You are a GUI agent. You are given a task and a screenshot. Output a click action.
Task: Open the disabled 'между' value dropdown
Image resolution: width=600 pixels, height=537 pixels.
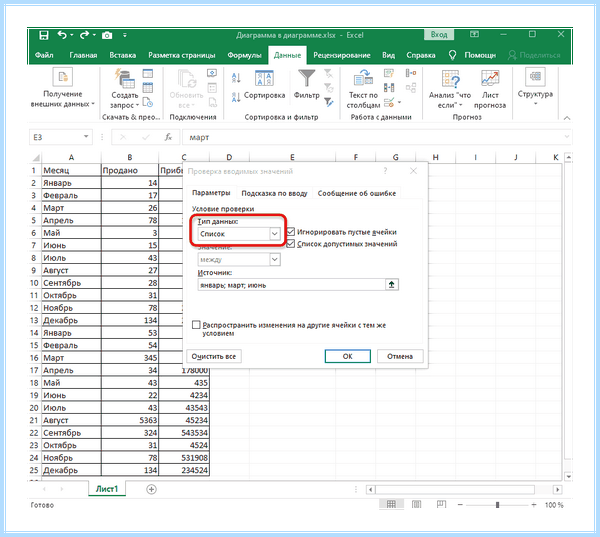(274, 260)
